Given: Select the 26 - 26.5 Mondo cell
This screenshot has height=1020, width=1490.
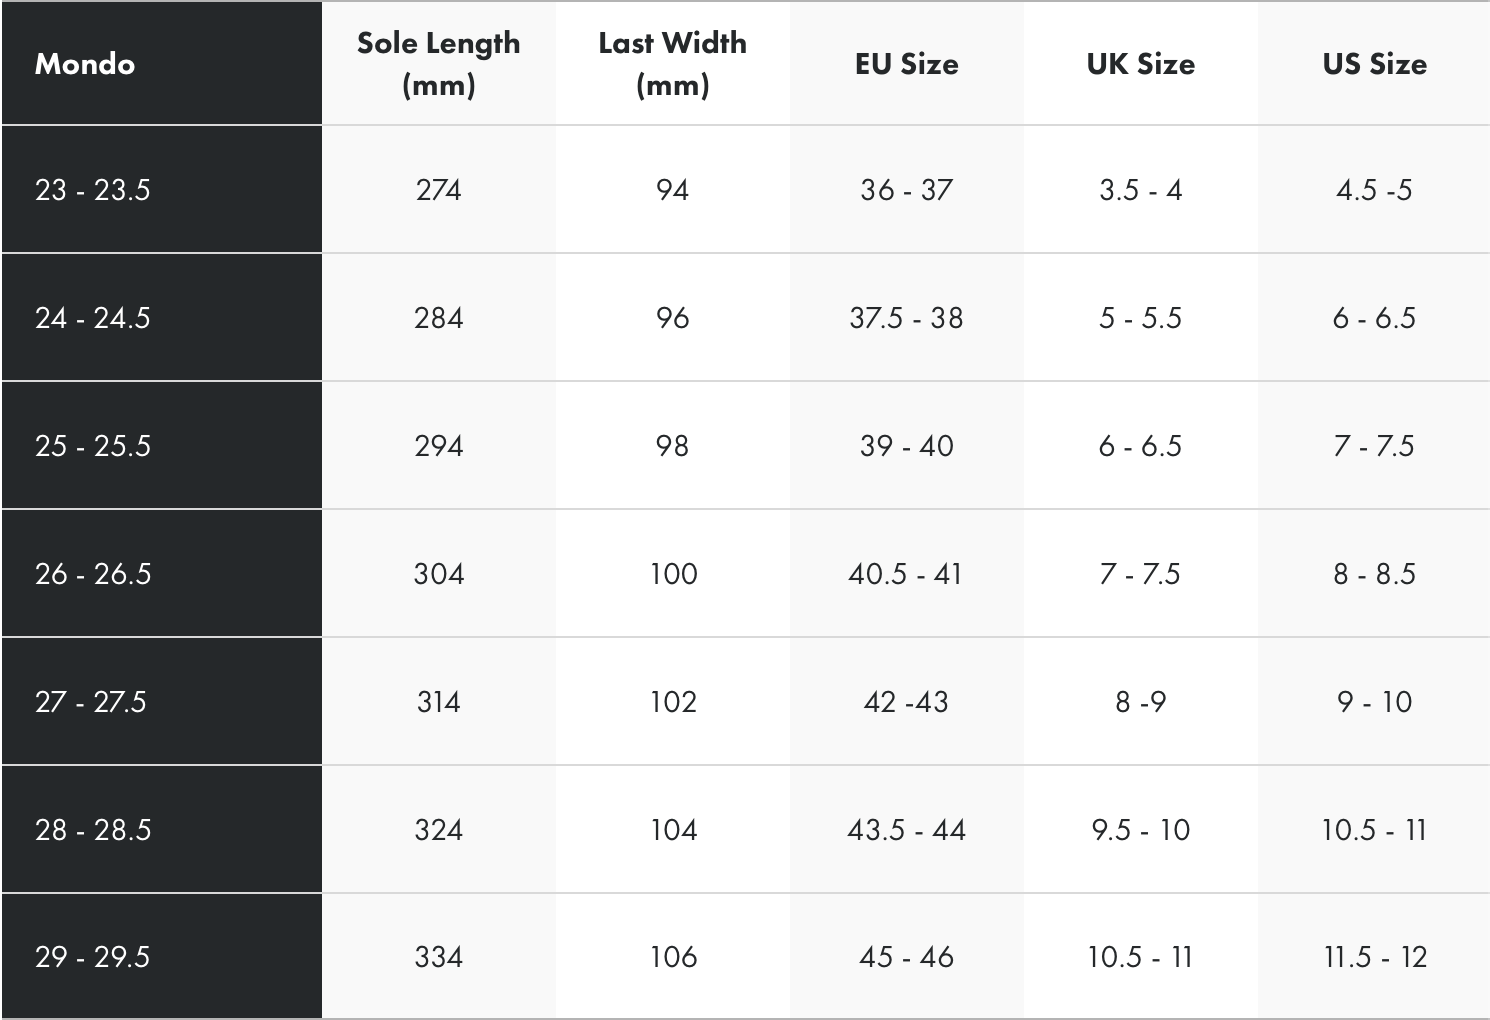Looking at the screenshot, I should tap(93, 574).
